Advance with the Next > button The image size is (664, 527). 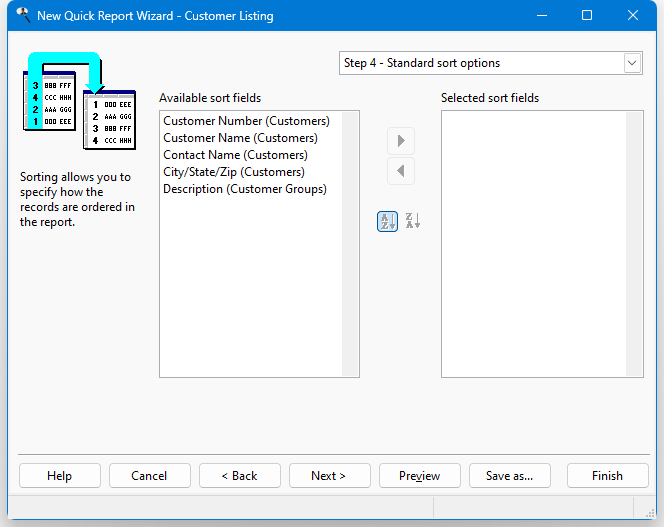coord(329,476)
